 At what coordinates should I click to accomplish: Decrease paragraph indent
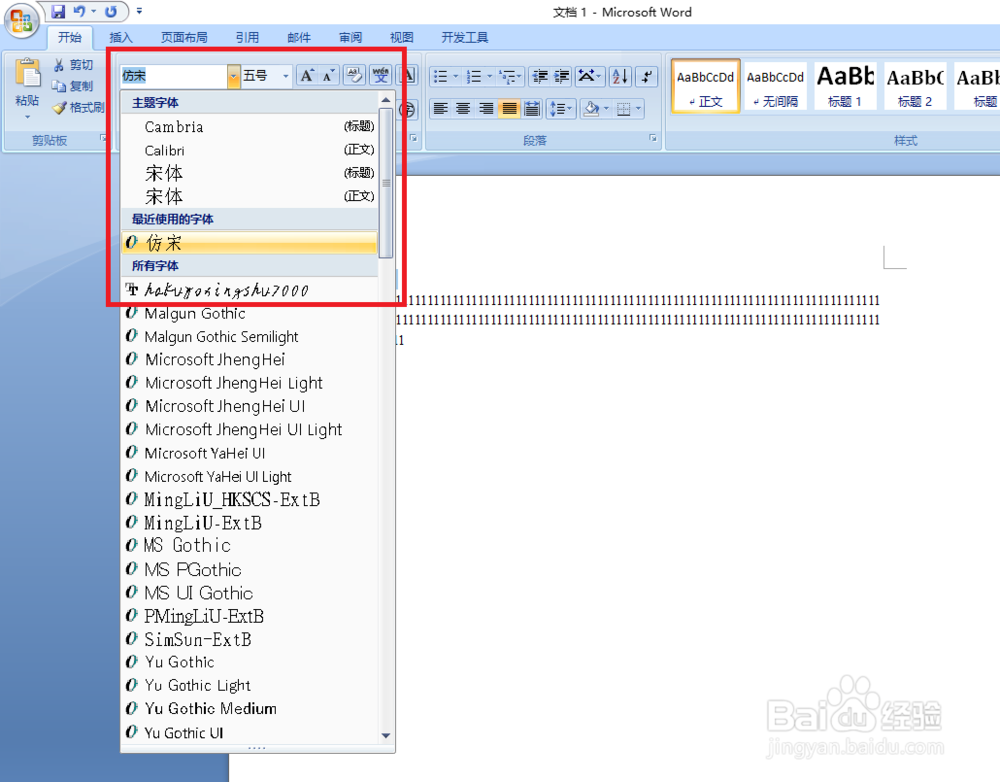click(x=540, y=77)
